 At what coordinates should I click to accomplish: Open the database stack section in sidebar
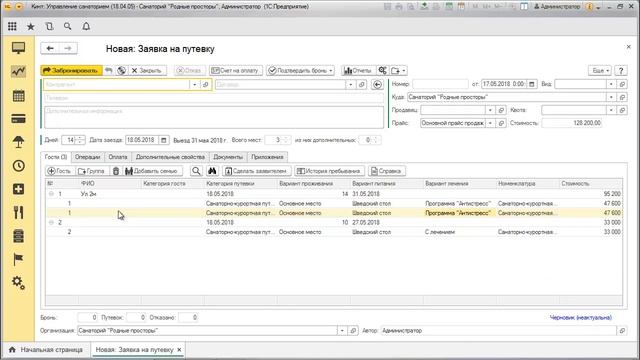tap(18, 236)
